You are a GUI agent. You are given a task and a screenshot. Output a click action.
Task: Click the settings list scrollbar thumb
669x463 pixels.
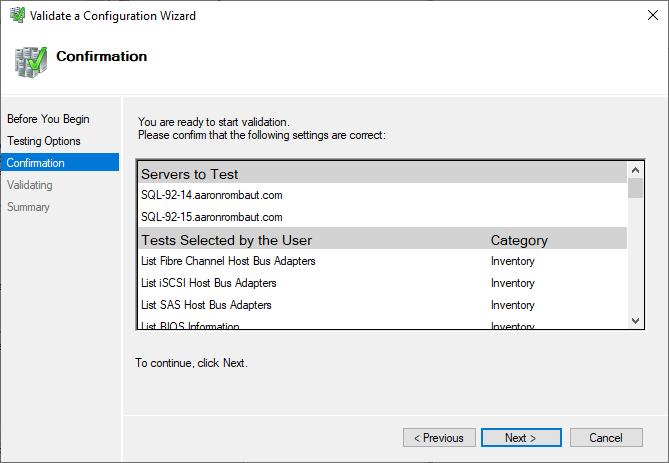pyautogui.click(x=635, y=188)
